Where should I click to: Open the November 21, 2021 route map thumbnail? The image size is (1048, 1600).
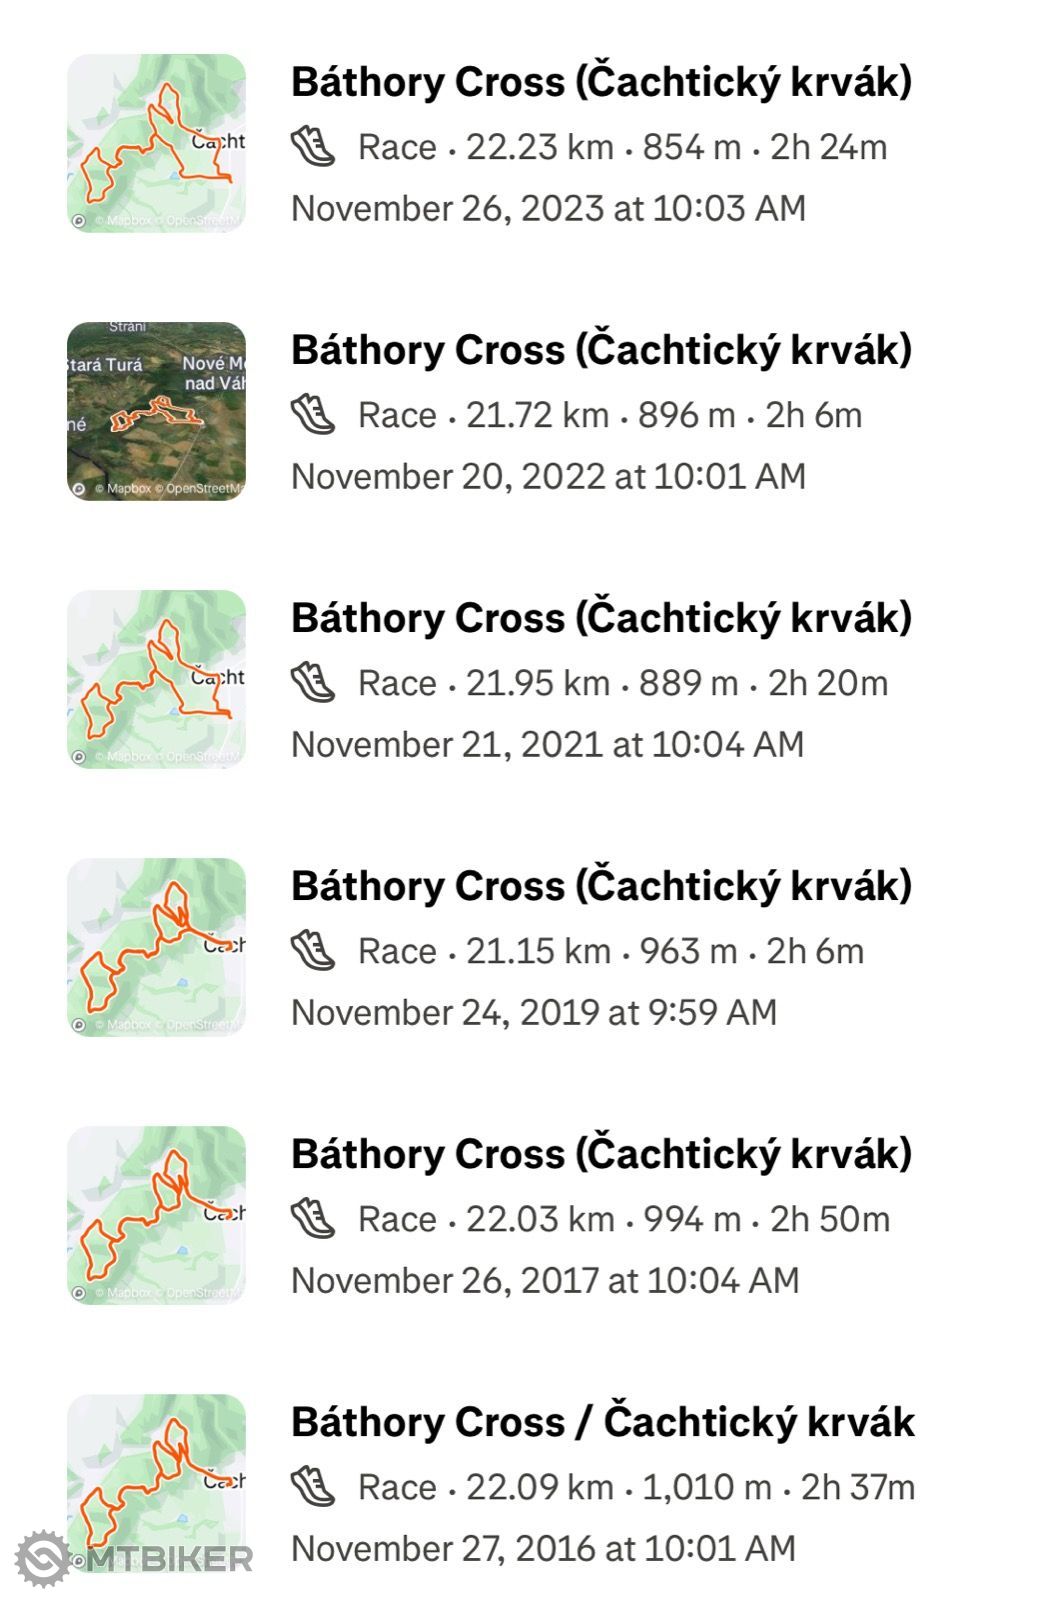click(156, 679)
